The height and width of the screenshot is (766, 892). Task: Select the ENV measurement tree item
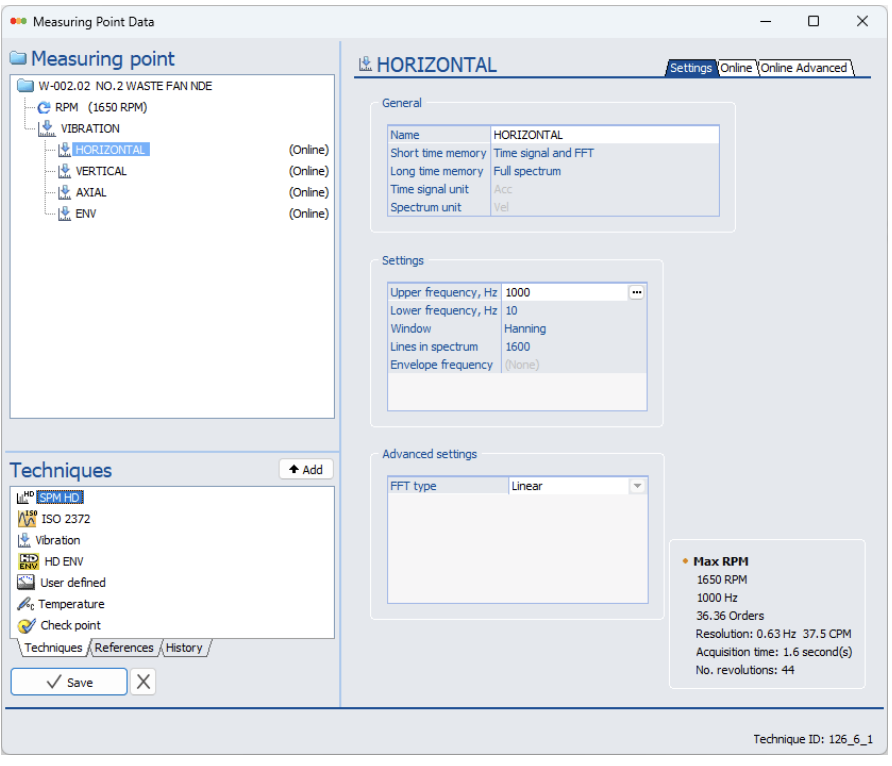(x=86, y=213)
